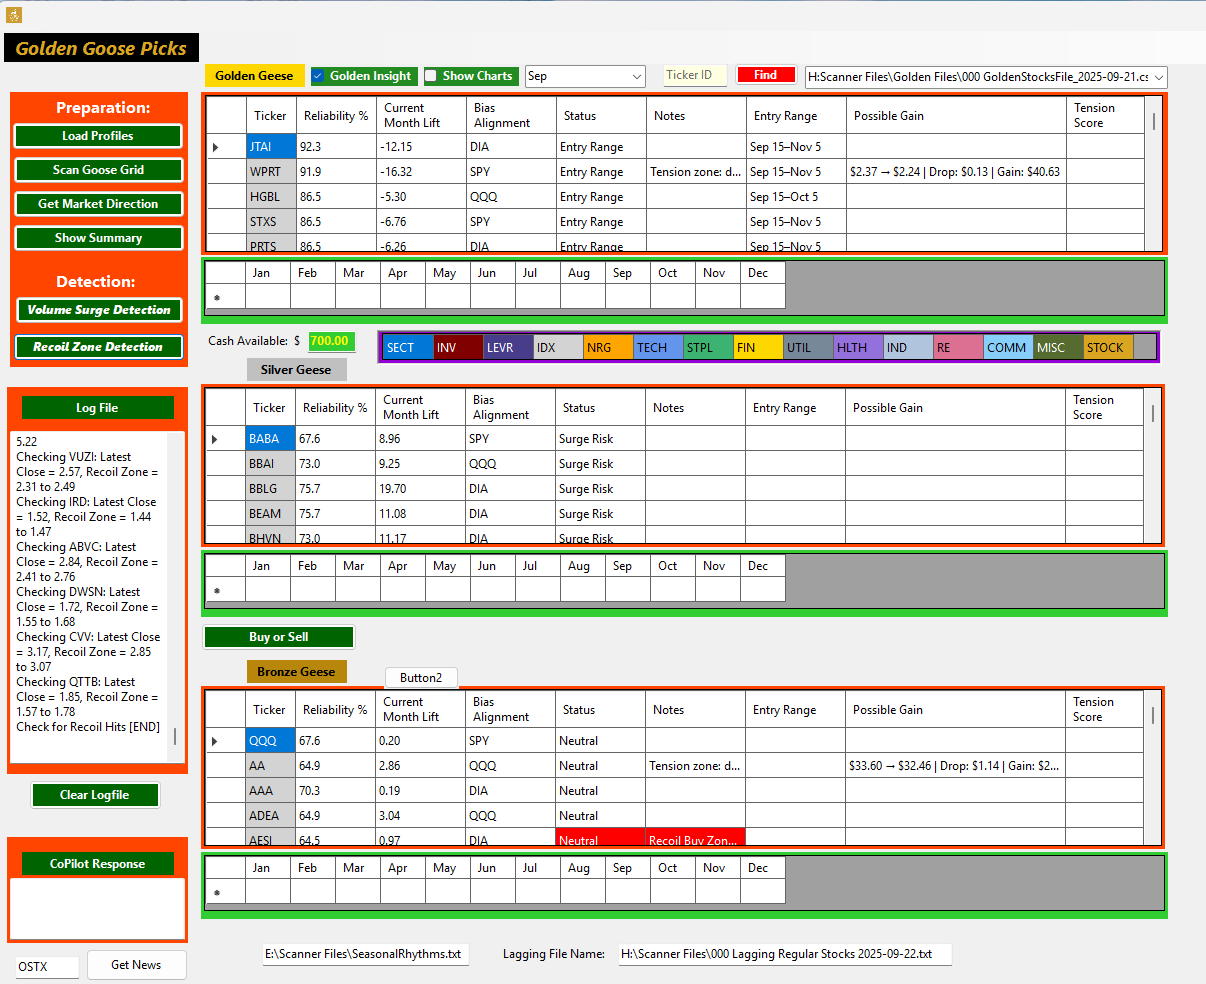The height and width of the screenshot is (984, 1206).
Task: Click the AA row Possible Gain cell
Action: [x=955, y=766]
